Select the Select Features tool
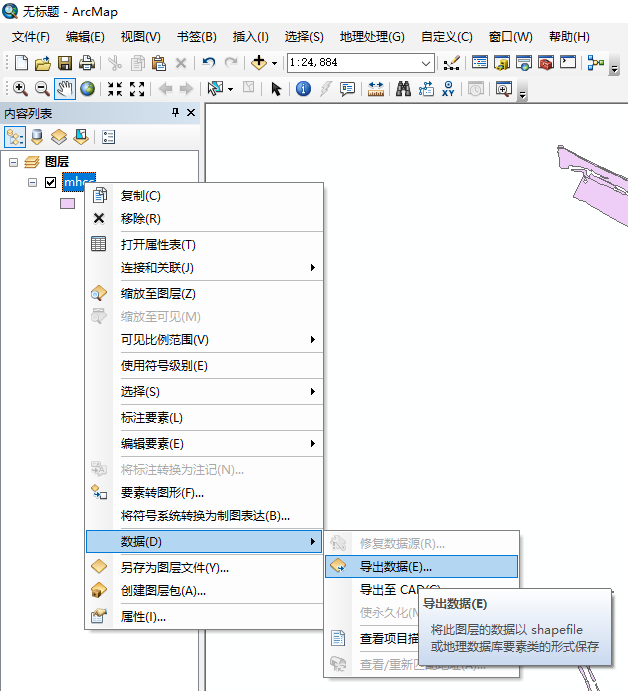Image resolution: width=628 pixels, height=692 pixels. (215, 89)
